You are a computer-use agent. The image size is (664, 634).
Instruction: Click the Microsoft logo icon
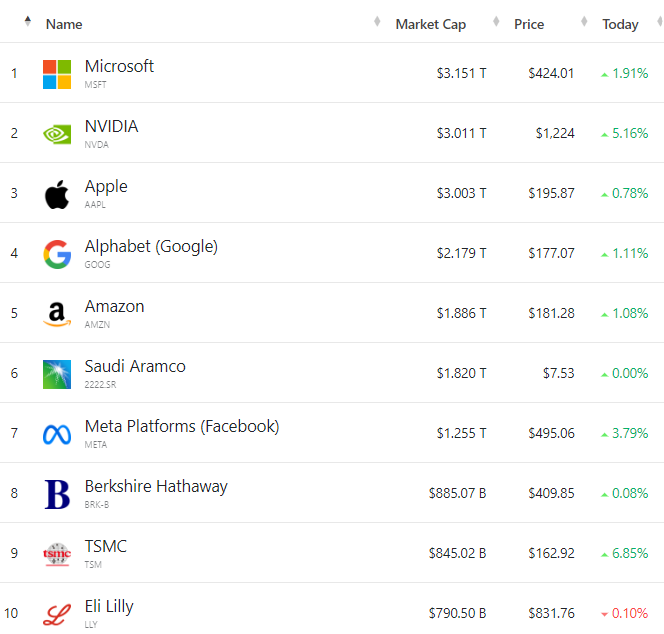click(x=57, y=74)
